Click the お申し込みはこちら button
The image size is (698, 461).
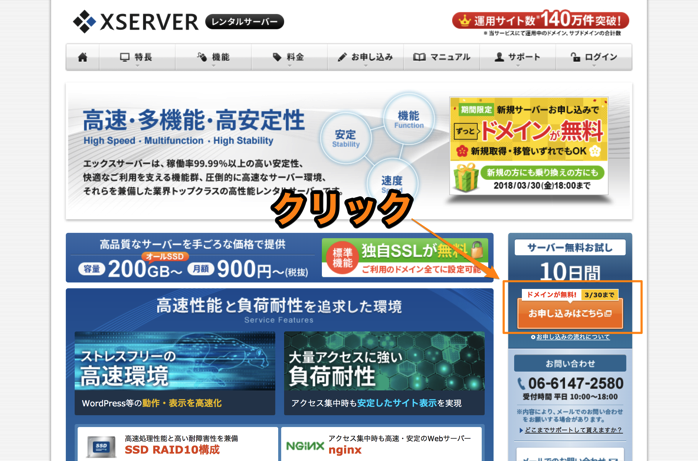570,314
